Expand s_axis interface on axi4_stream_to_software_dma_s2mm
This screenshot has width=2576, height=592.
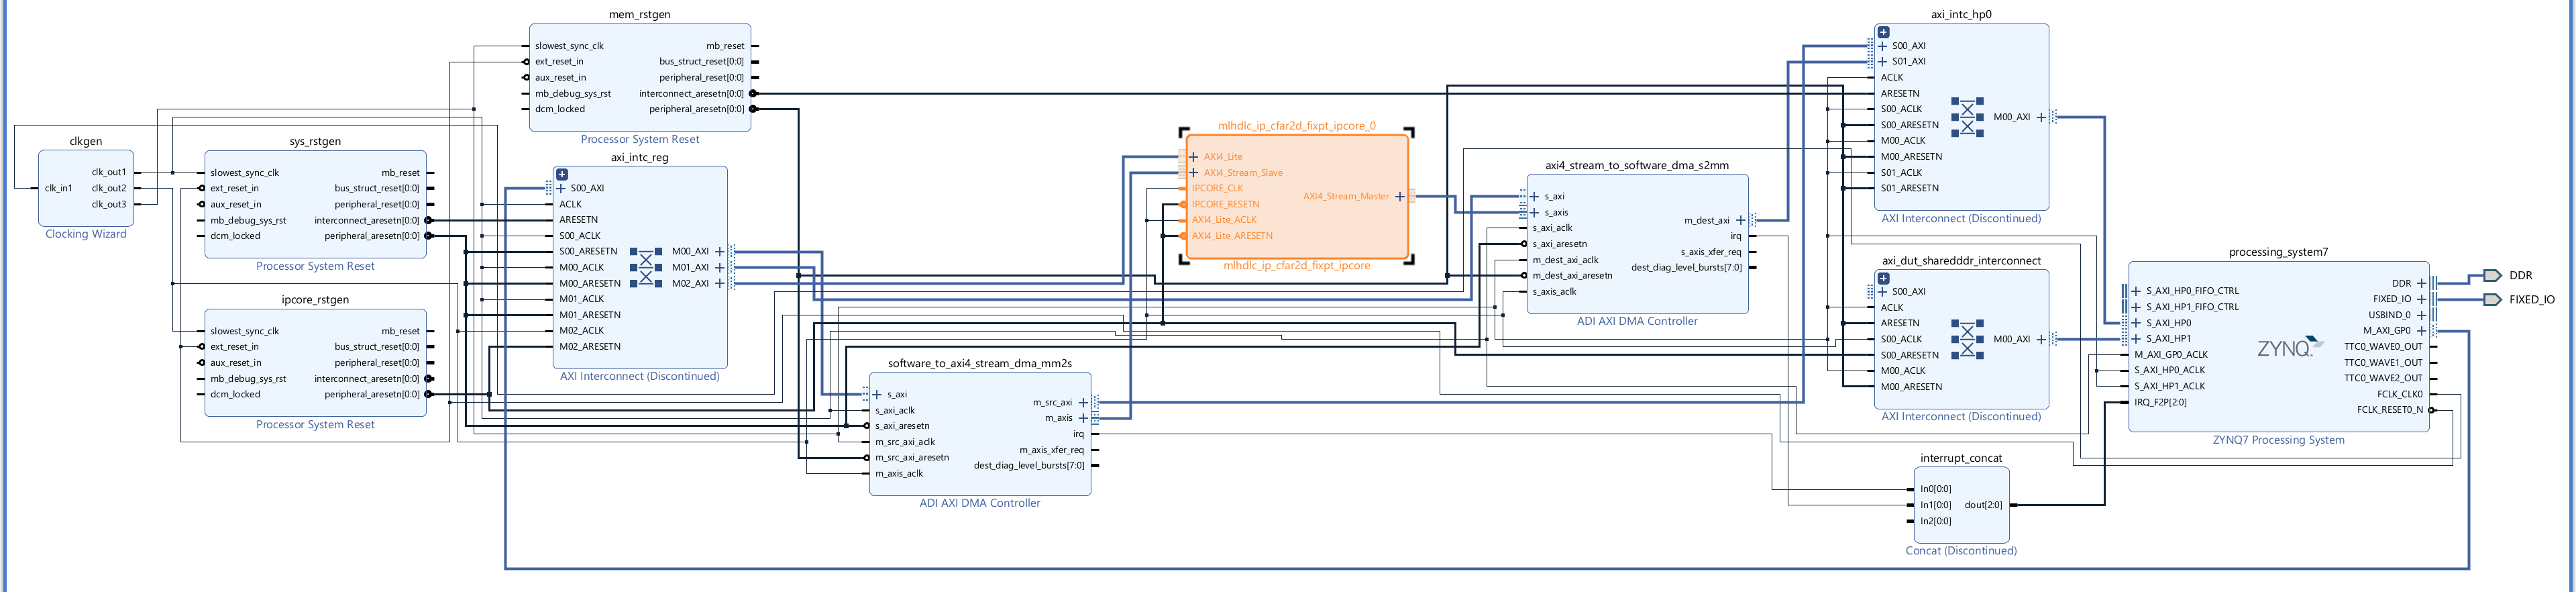tap(1535, 213)
